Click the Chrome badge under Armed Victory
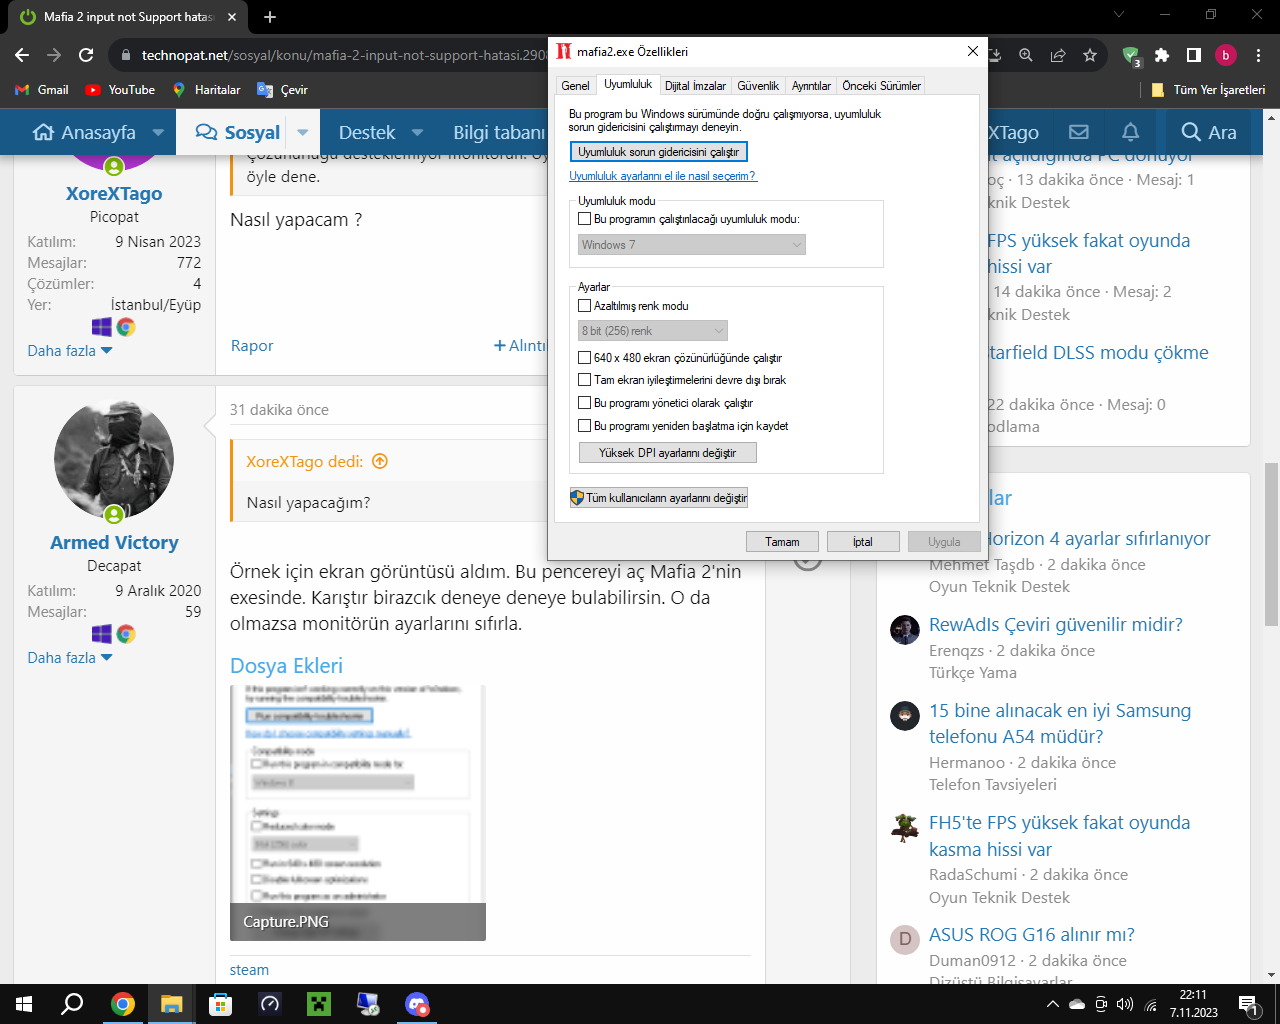 tap(126, 634)
